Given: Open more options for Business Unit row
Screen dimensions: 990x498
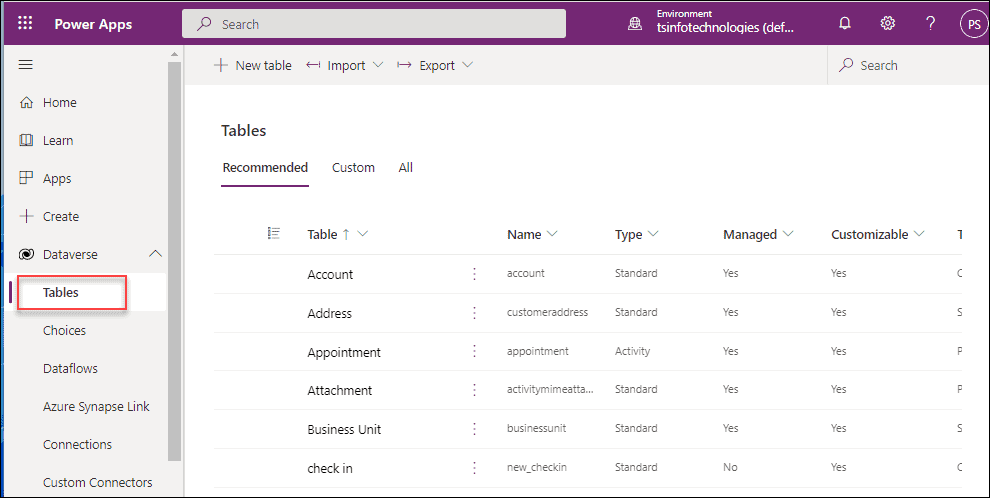Looking at the screenshot, I should tap(475, 429).
